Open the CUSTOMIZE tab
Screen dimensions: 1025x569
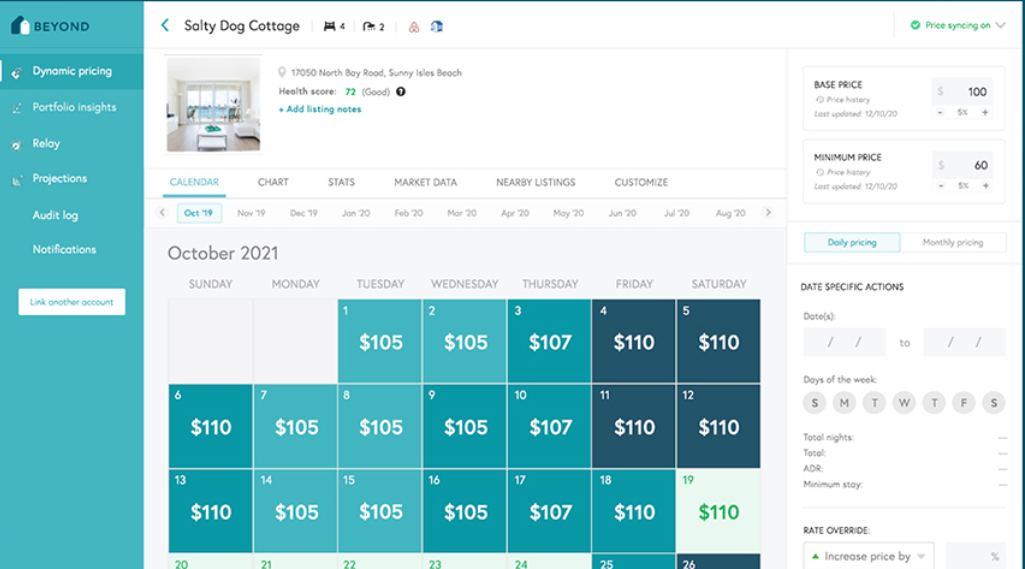pos(641,182)
